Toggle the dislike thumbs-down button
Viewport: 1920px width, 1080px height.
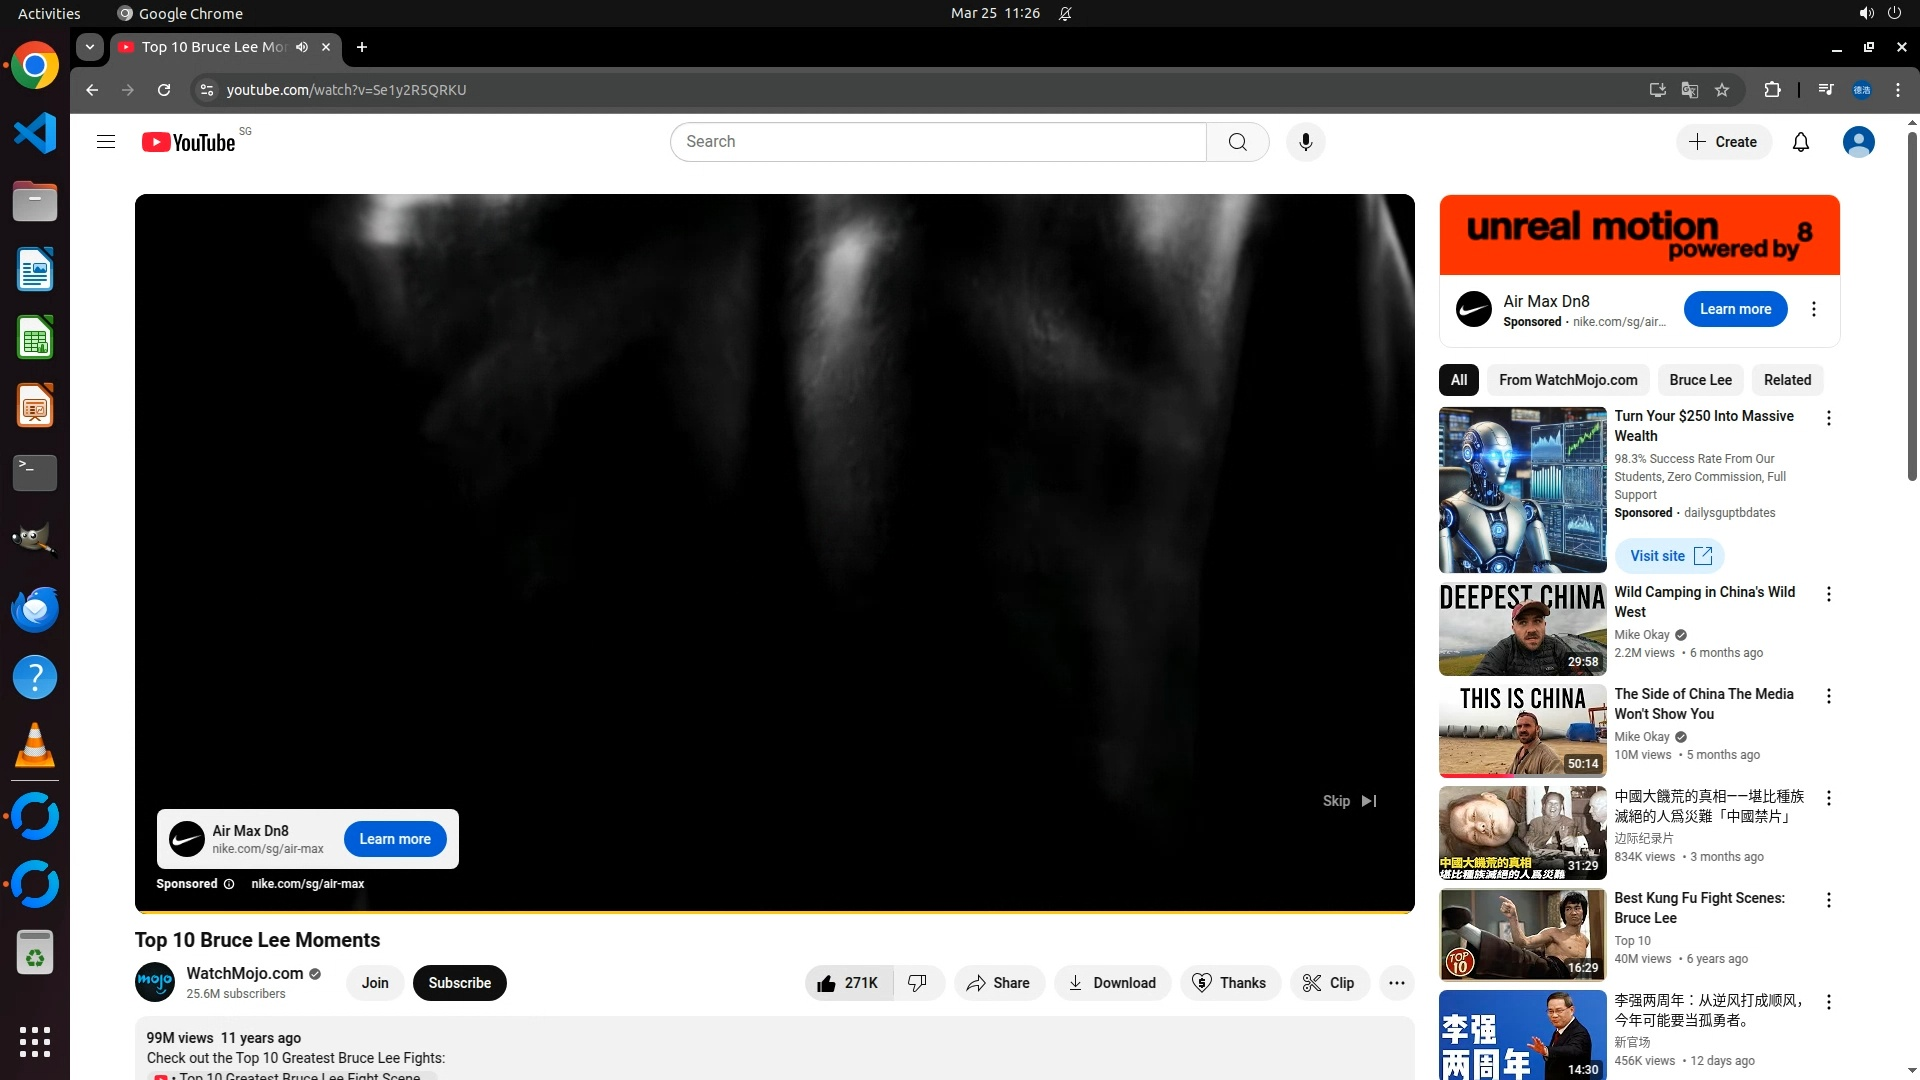pos(917,983)
